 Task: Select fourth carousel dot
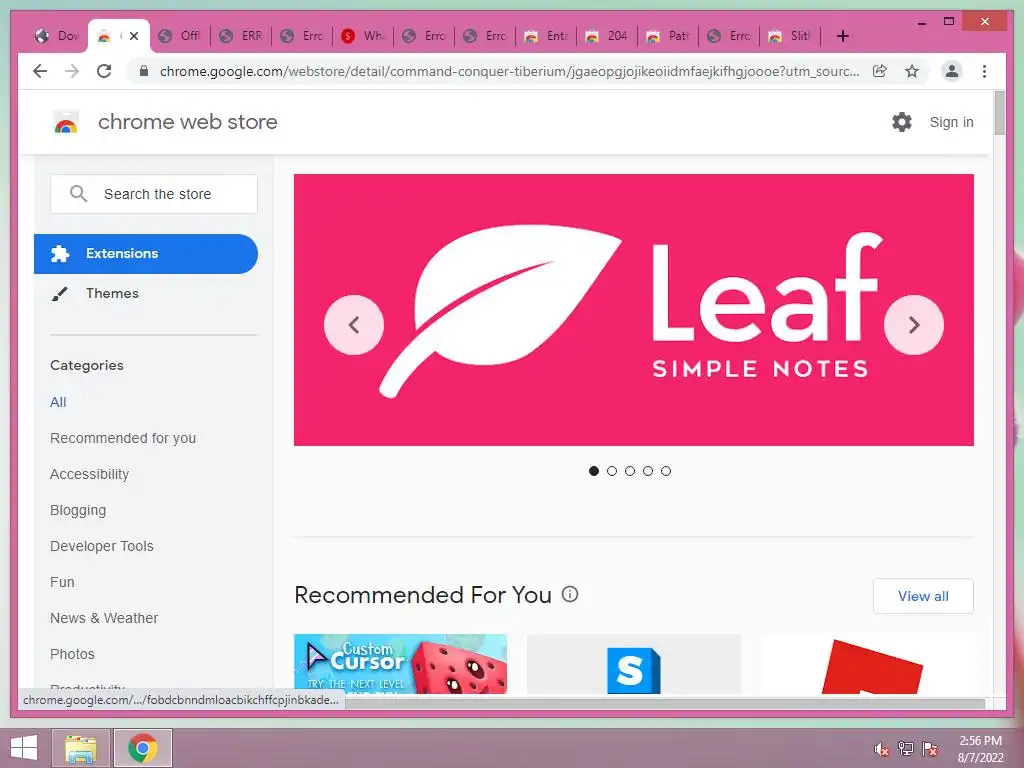tap(648, 471)
